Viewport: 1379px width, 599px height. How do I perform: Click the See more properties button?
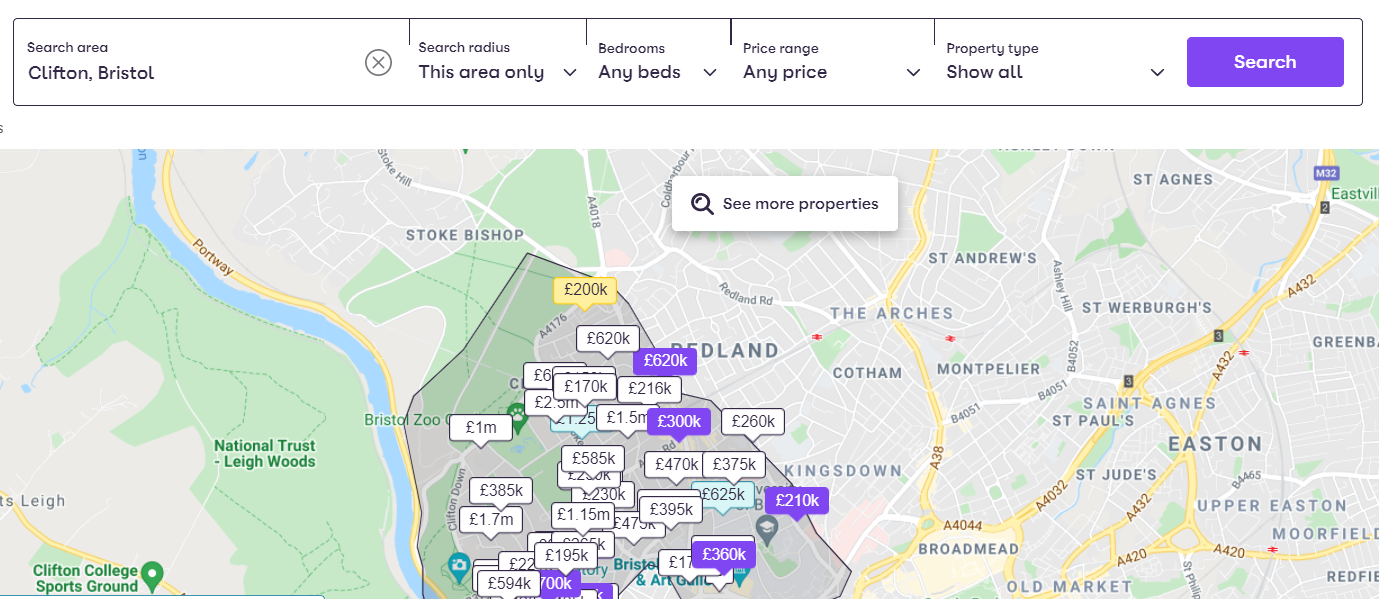coord(785,203)
